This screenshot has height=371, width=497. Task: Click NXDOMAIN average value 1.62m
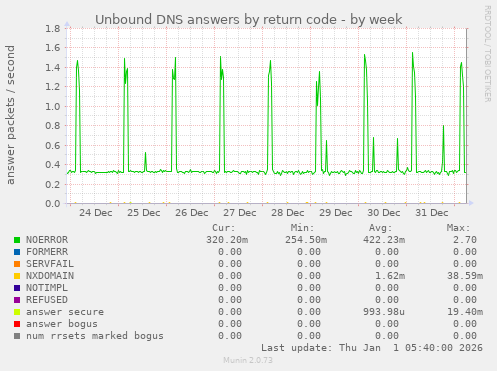click(x=390, y=276)
